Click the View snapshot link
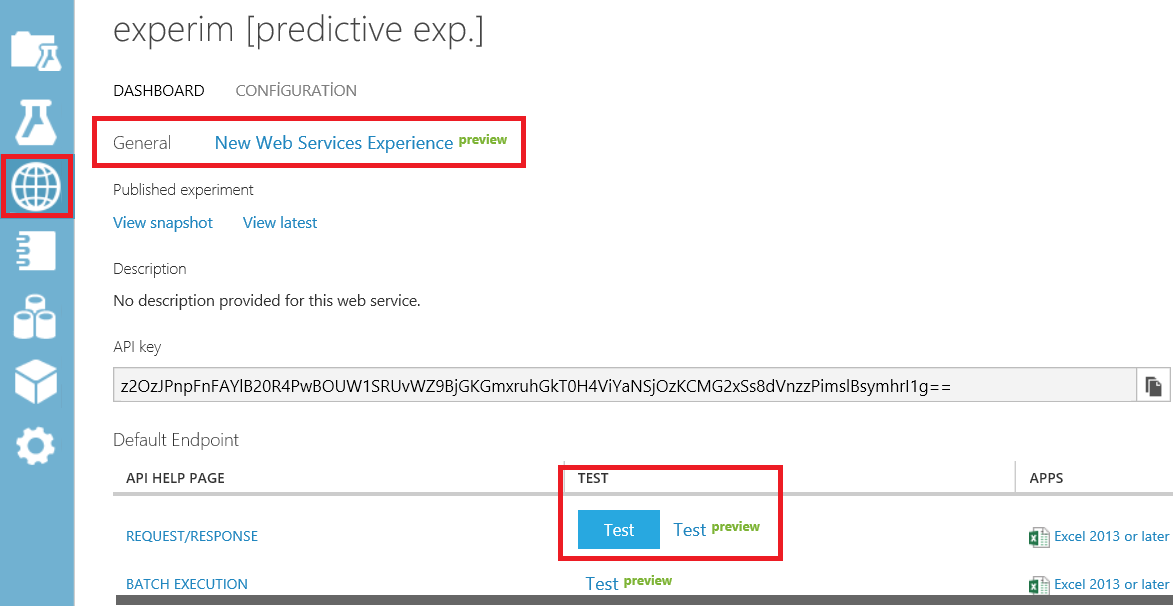This screenshot has height=606, width=1173. 163,223
